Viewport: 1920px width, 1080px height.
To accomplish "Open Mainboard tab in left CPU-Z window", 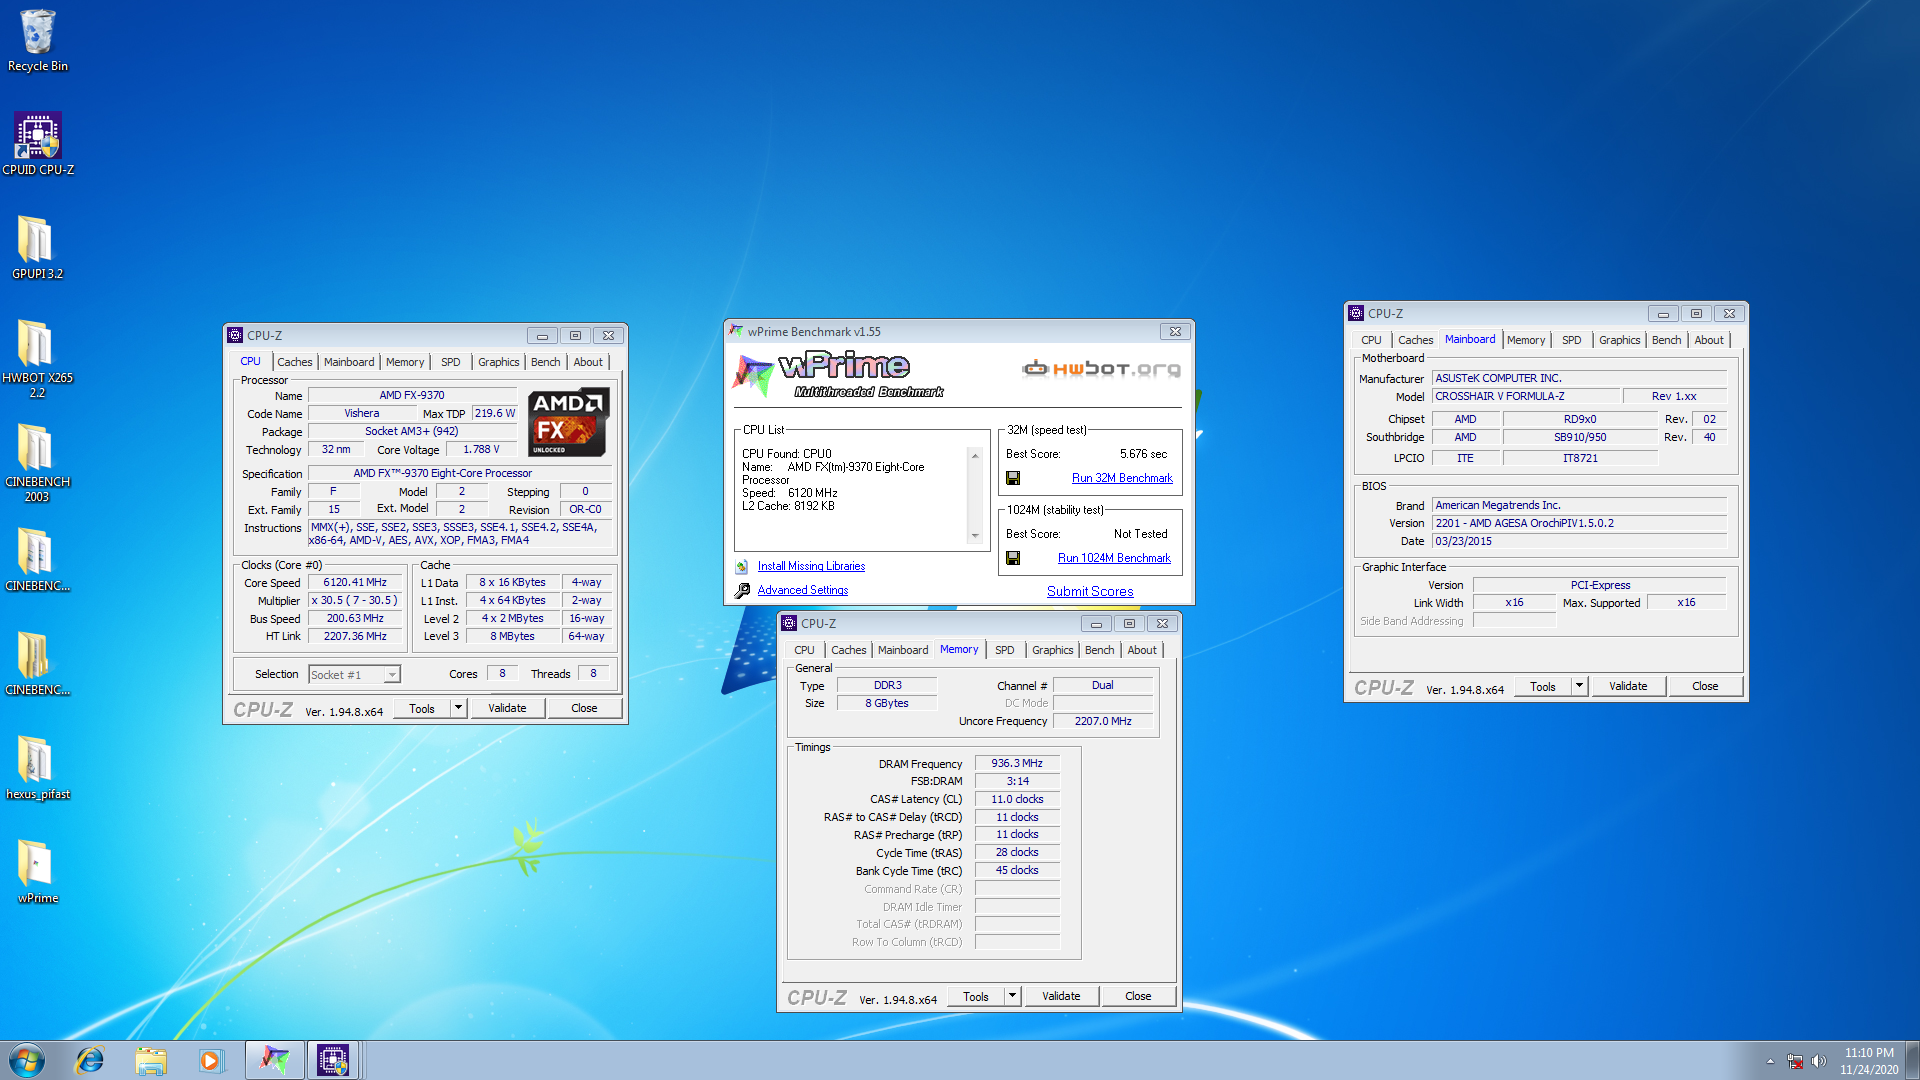I will [349, 362].
